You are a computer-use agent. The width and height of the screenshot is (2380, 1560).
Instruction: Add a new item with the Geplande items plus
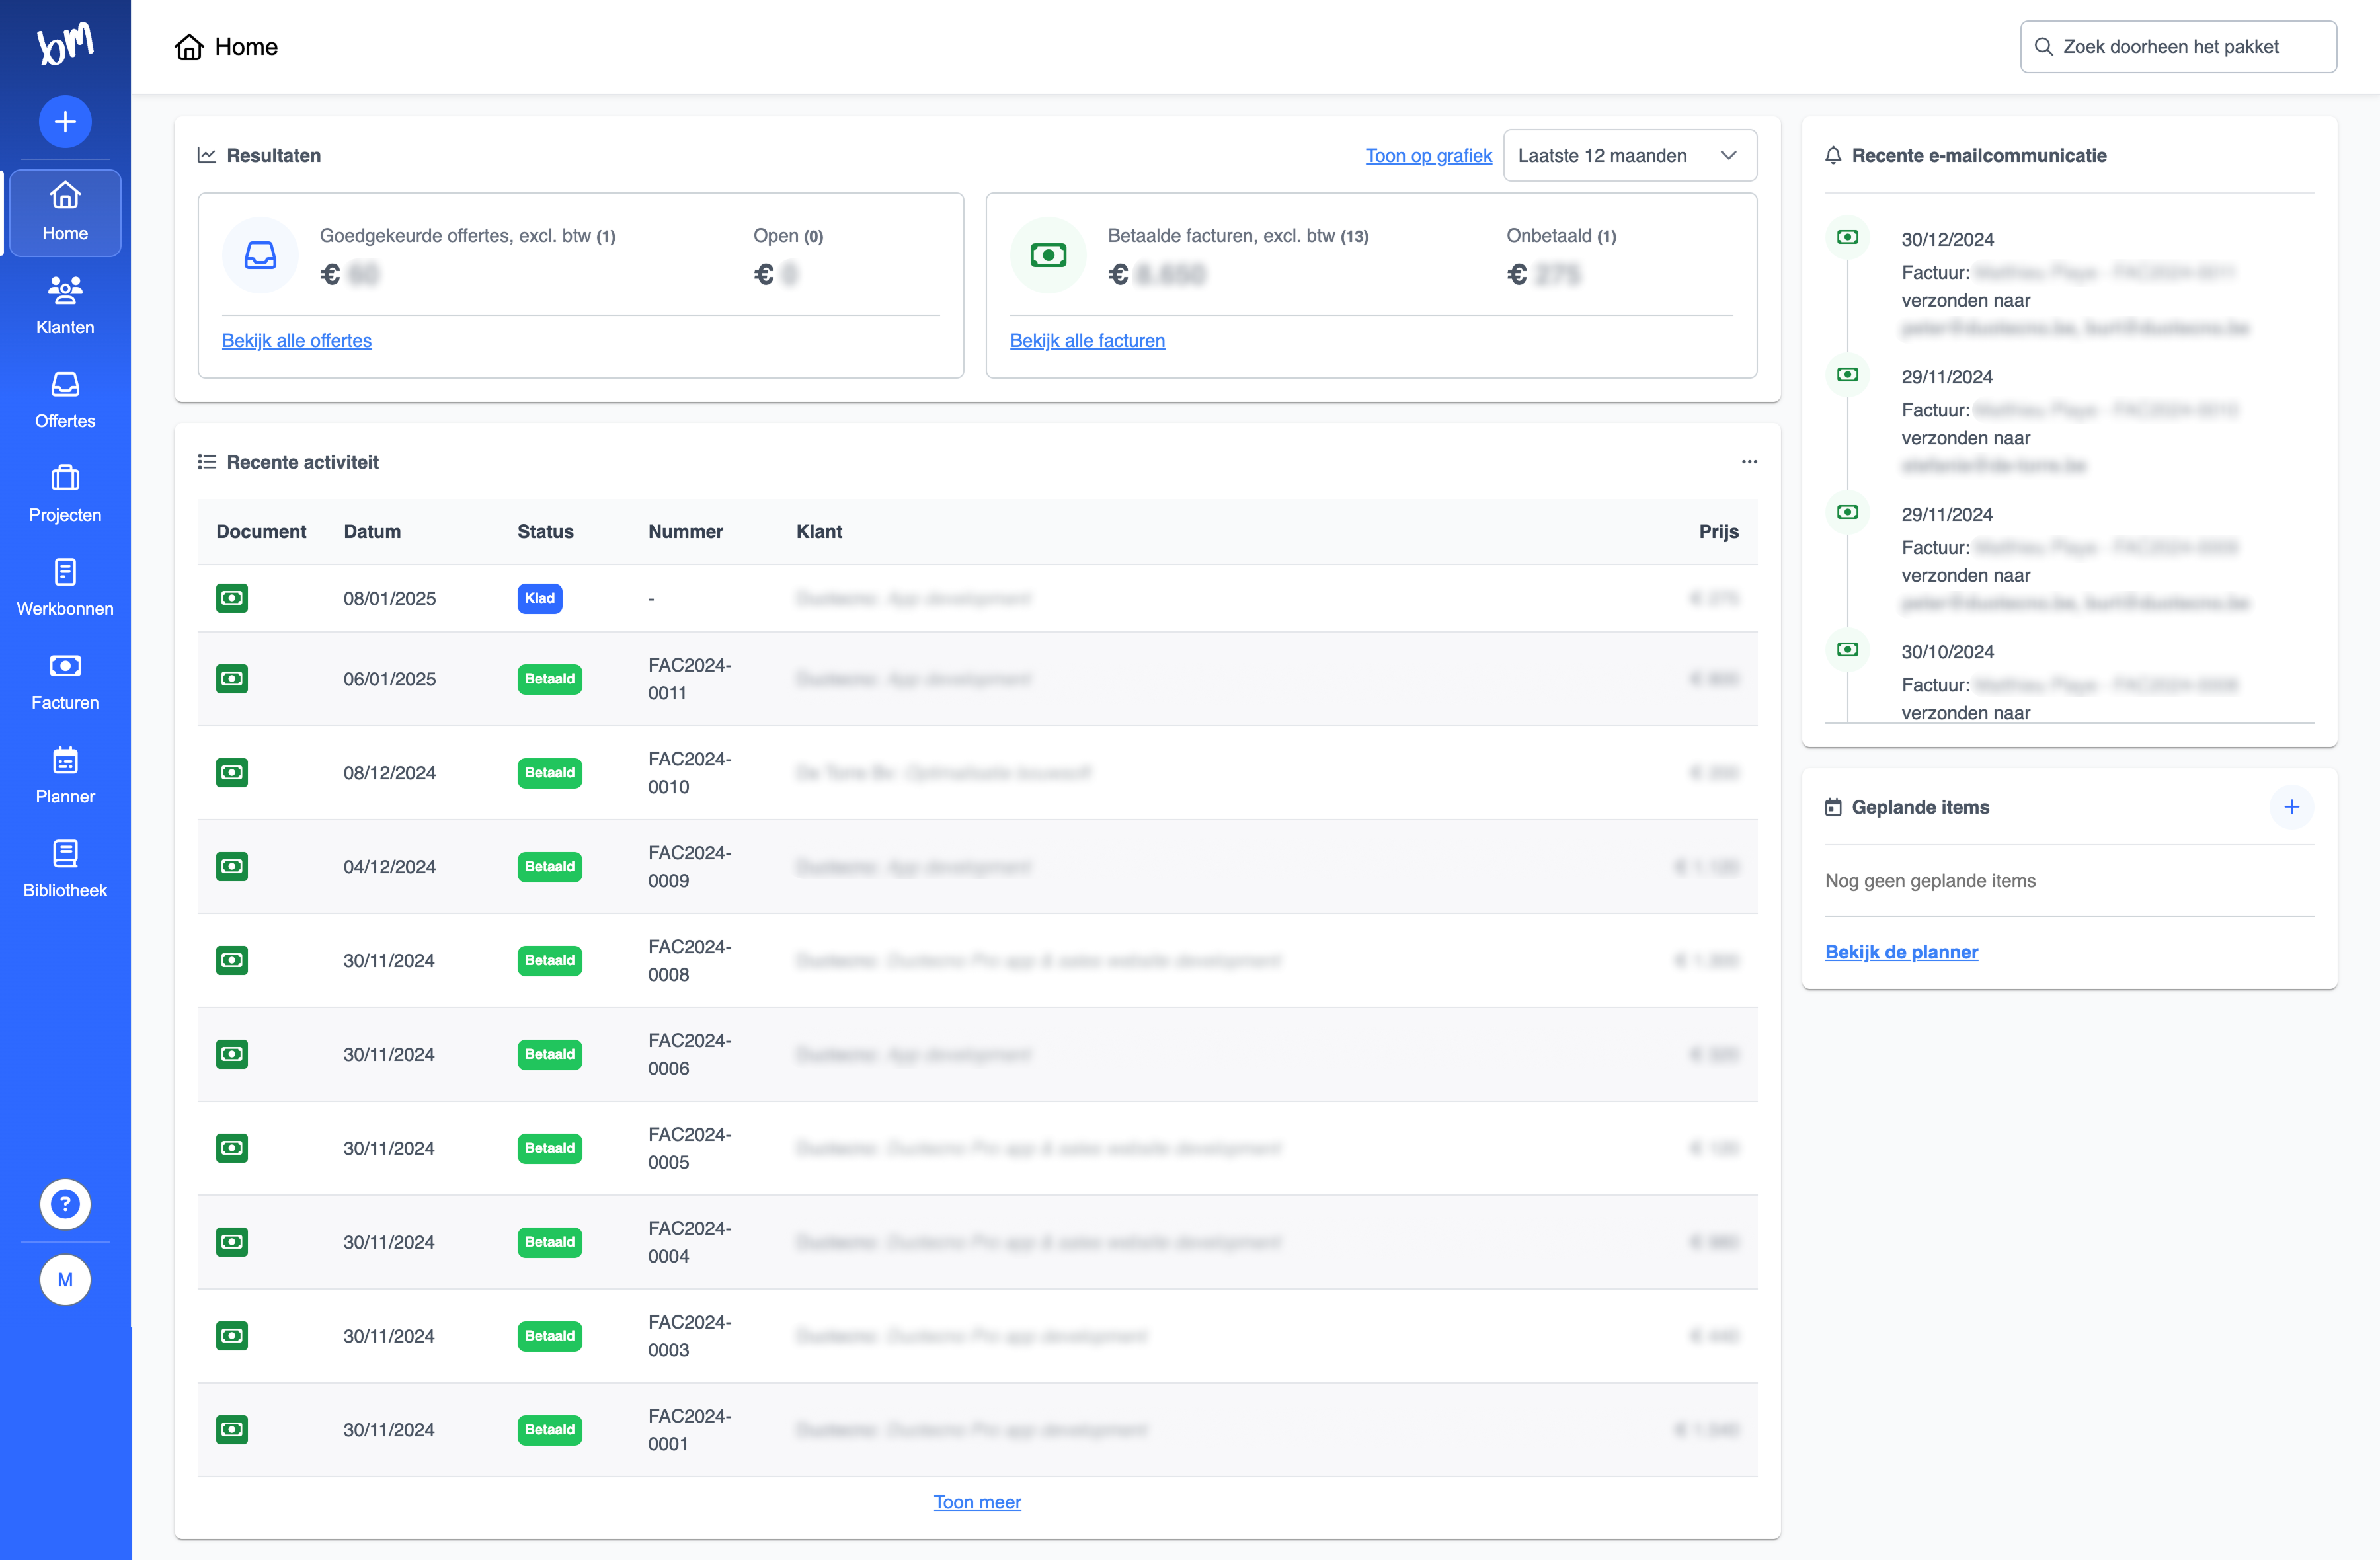[2292, 807]
